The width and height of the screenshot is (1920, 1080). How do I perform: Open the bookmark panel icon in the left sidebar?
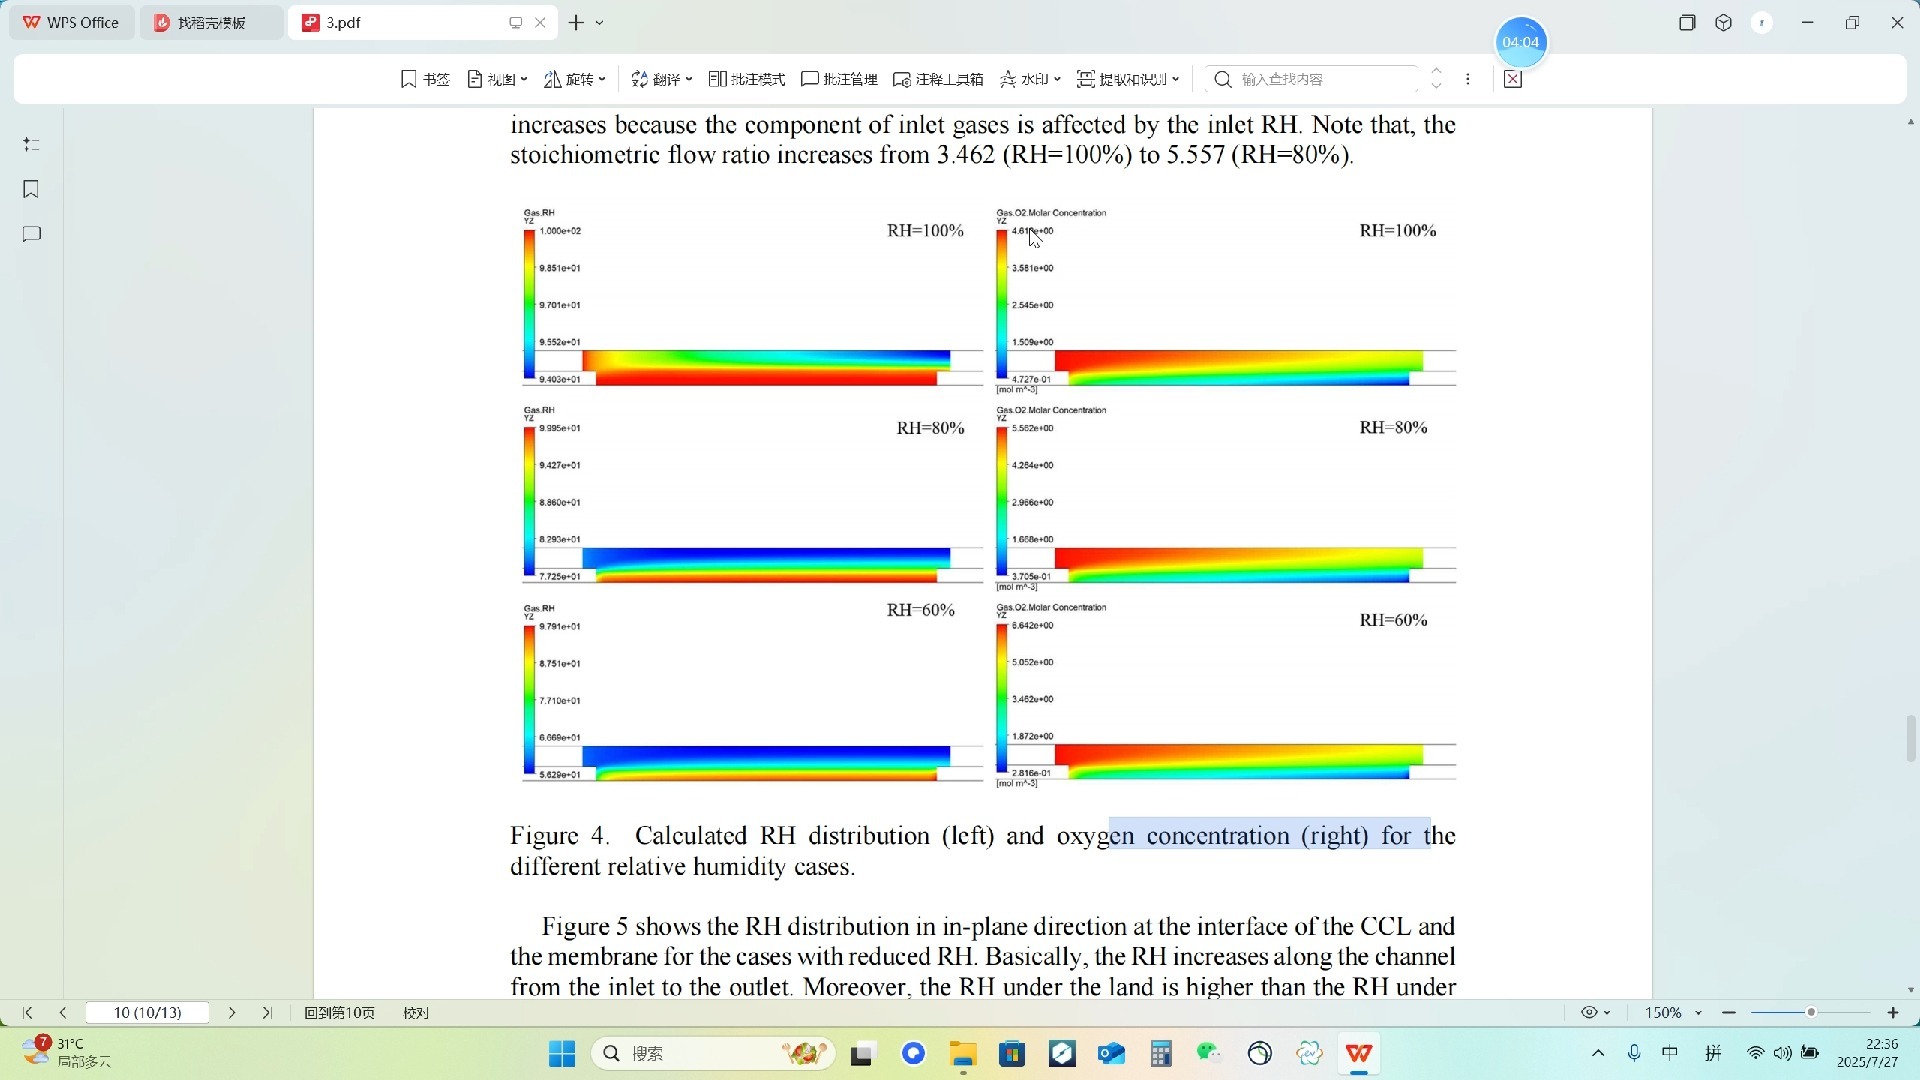click(31, 189)
